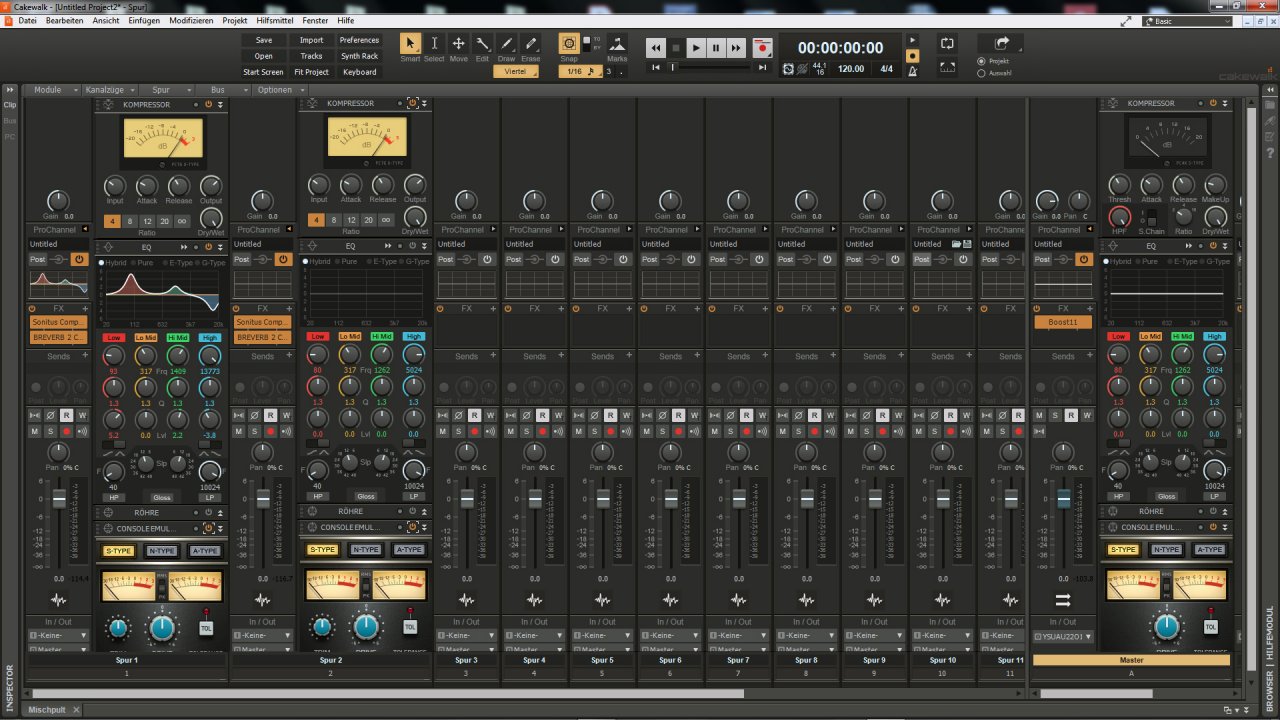This screenshot has width=1280, height=720.
Task: Switch to the Mischpult tab
Action: pos(46,710)
